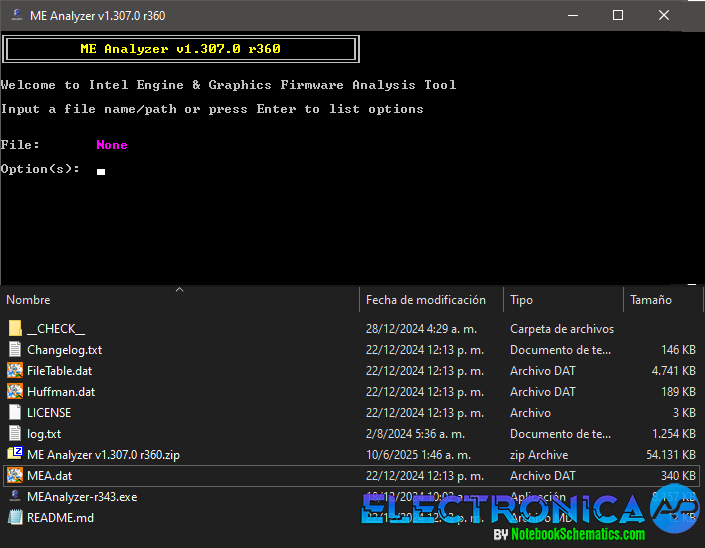Select the MEA.dat file name
Screen dimensions: 705x548
point(49,476)
